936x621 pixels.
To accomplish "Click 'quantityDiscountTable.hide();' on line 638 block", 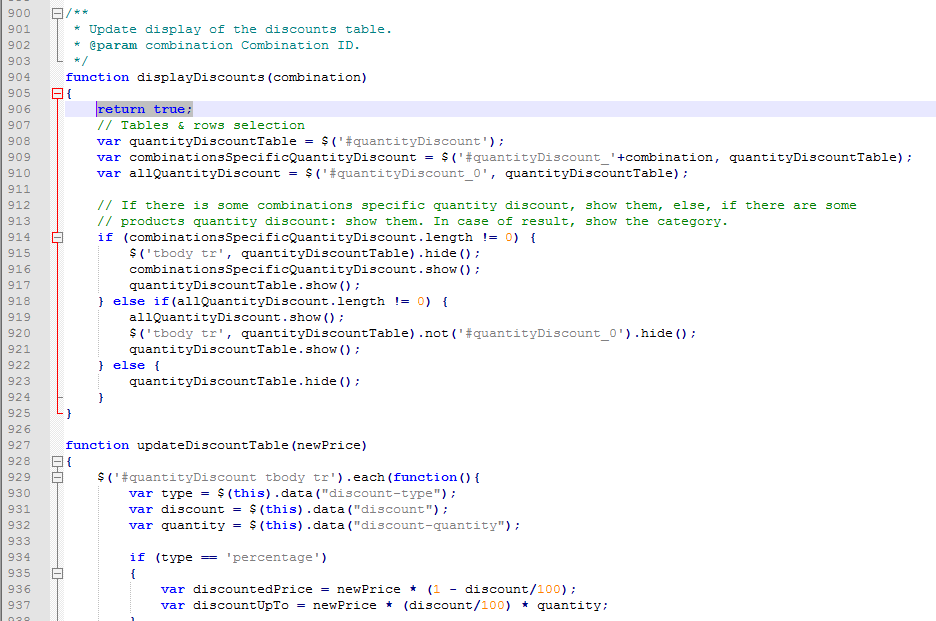I will [x=245, y=381].
